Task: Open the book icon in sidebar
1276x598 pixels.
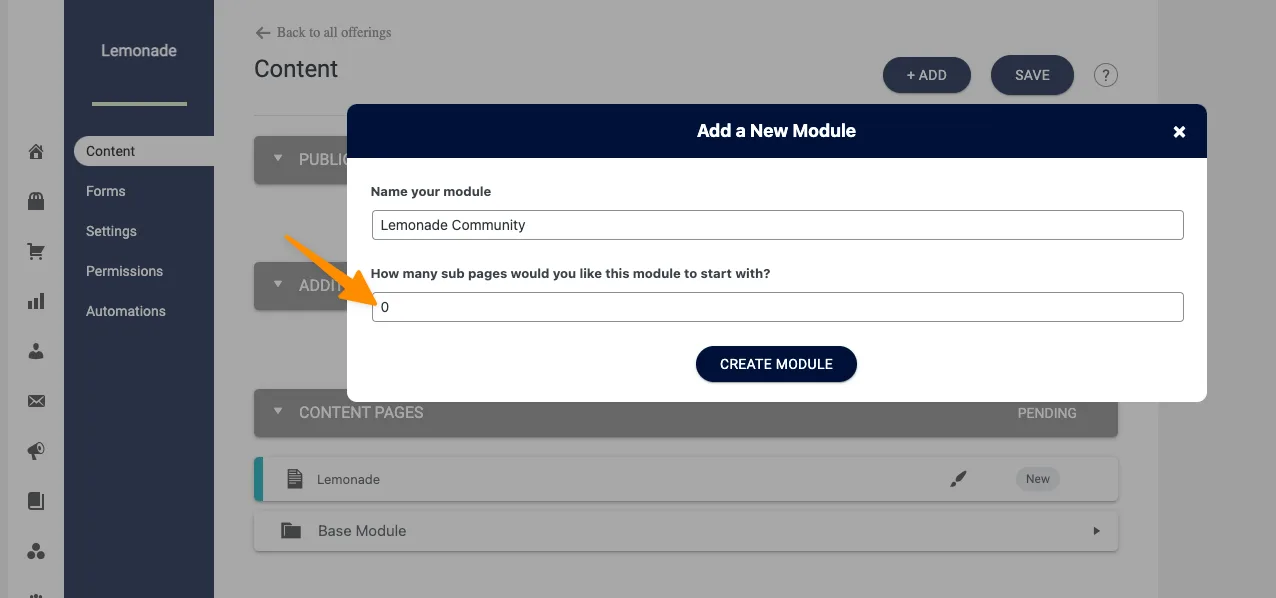Action: (36, 501)
